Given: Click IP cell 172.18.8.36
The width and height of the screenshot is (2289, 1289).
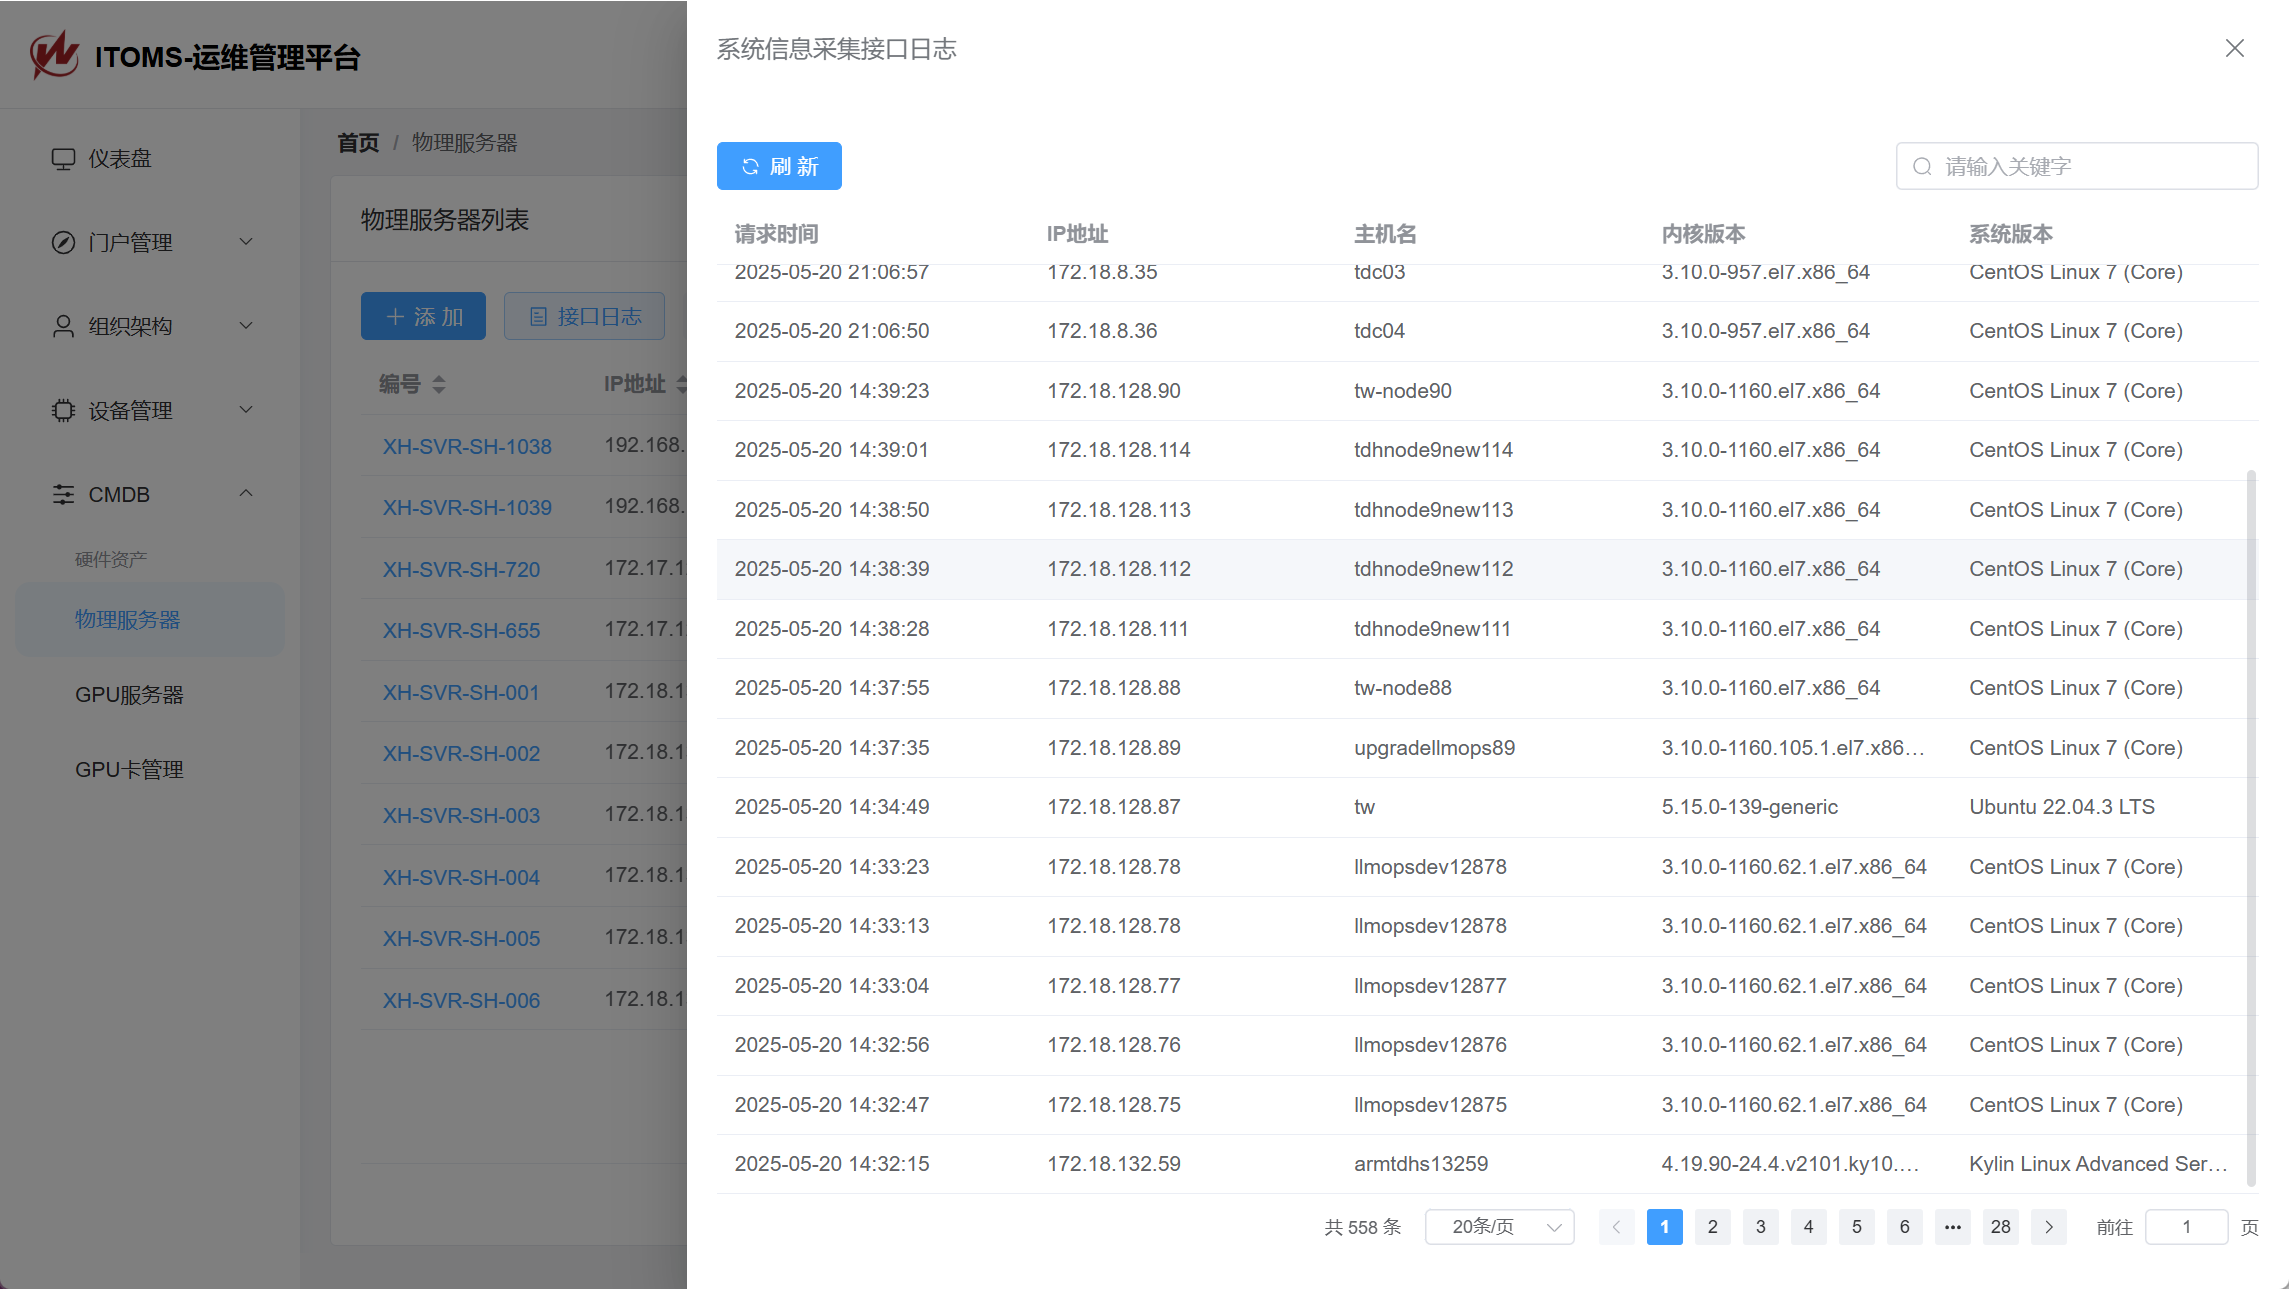Looking at the screenshot, I should [1102, 331].
